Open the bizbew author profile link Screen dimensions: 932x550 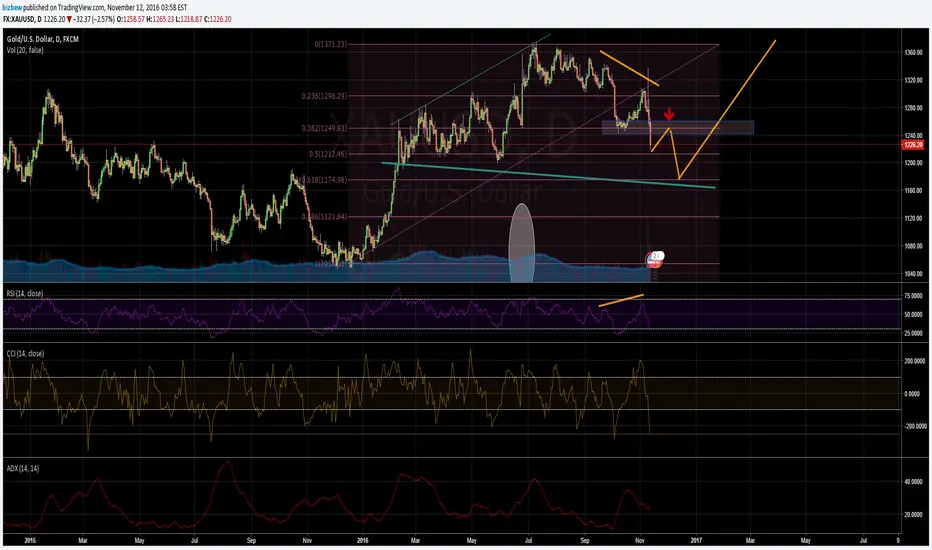tap(12, 7)
